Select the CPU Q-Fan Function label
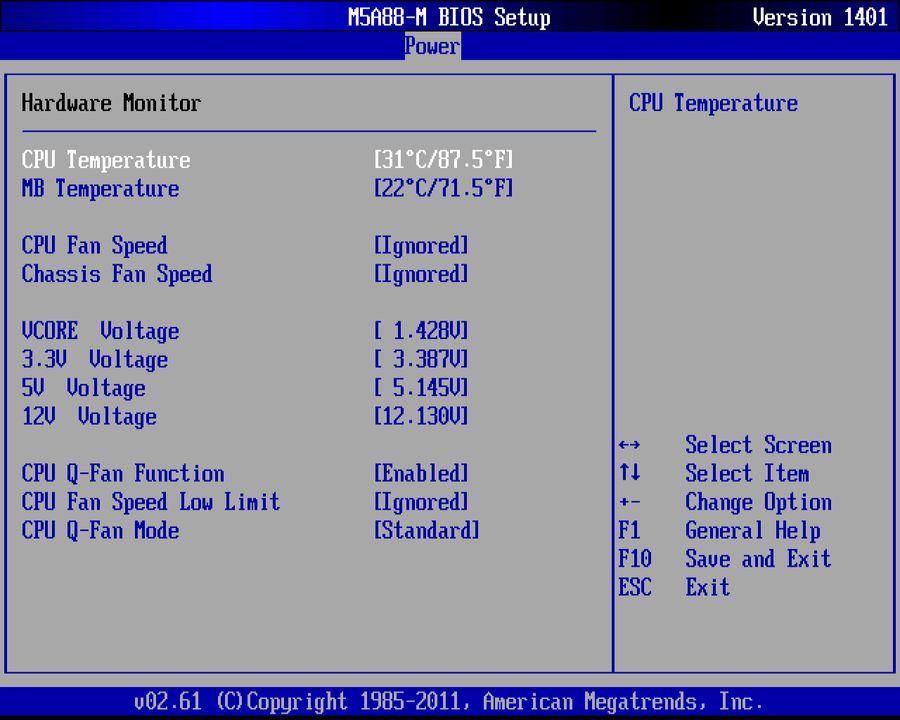The height and width of the screenshot is (720, 900). click(123, 474)
